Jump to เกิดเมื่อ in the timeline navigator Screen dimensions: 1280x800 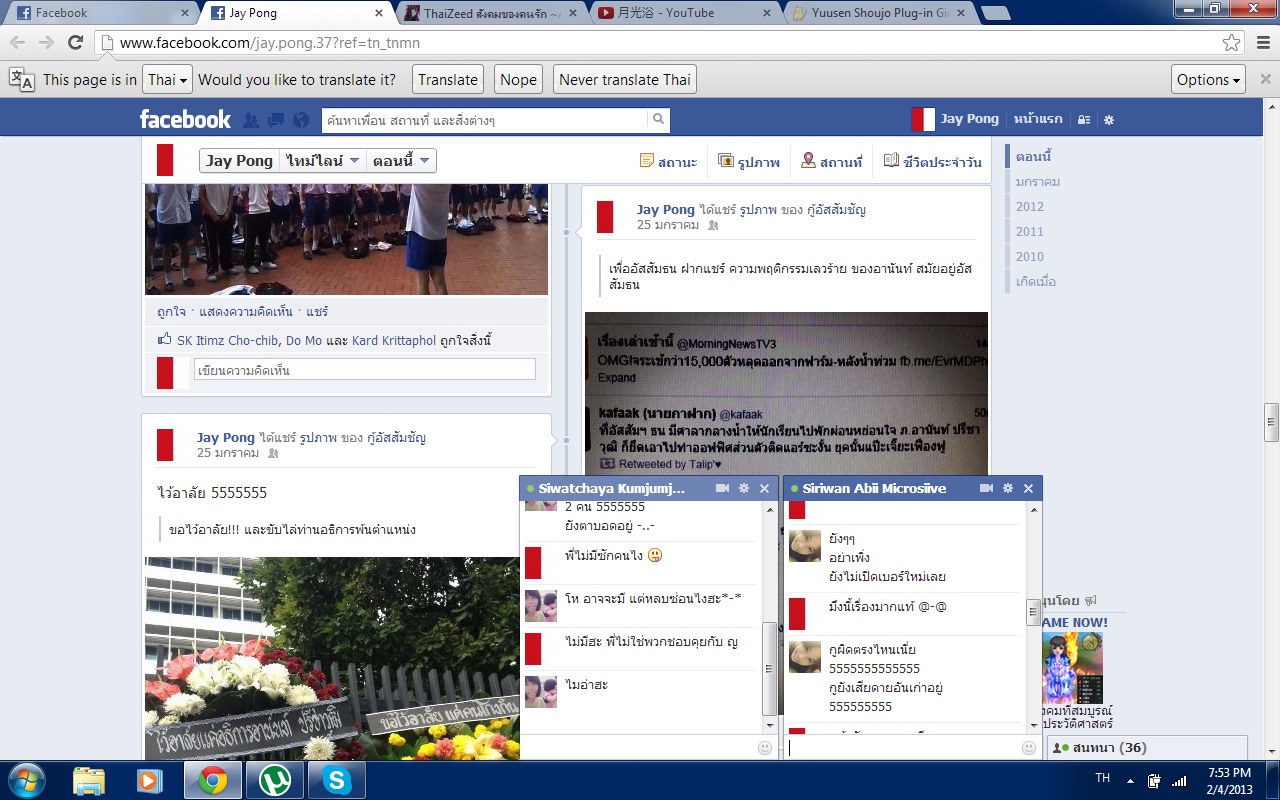(1035, 282)
